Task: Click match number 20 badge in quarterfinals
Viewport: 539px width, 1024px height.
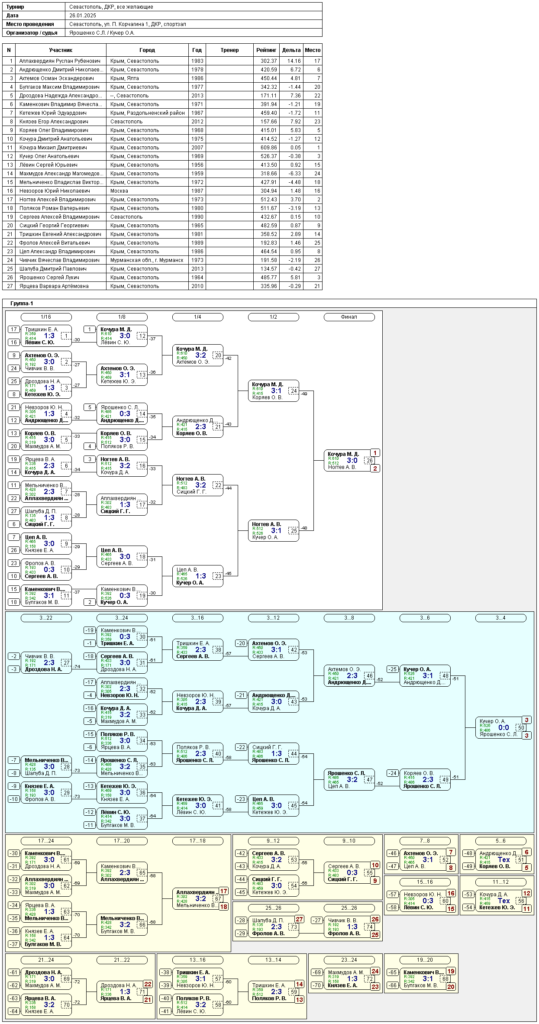Action: tap(218, 355)
